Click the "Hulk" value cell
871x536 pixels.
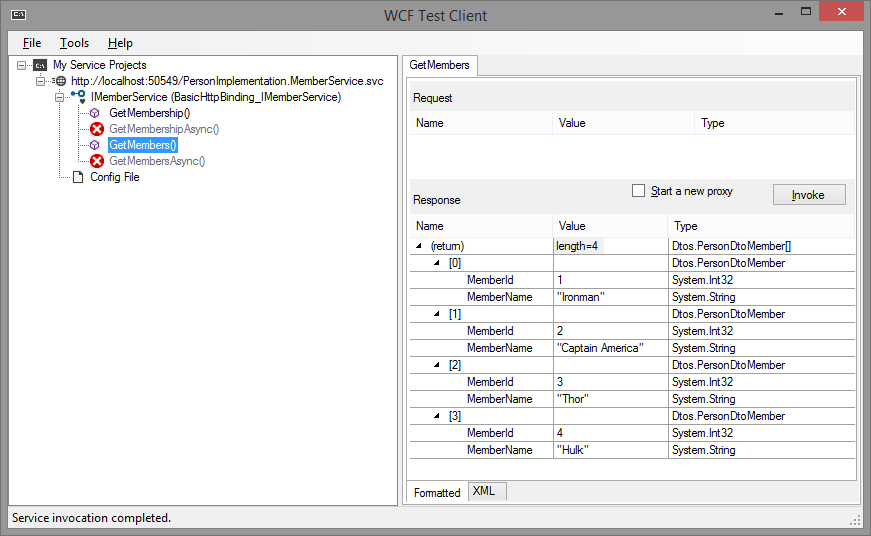610,450
